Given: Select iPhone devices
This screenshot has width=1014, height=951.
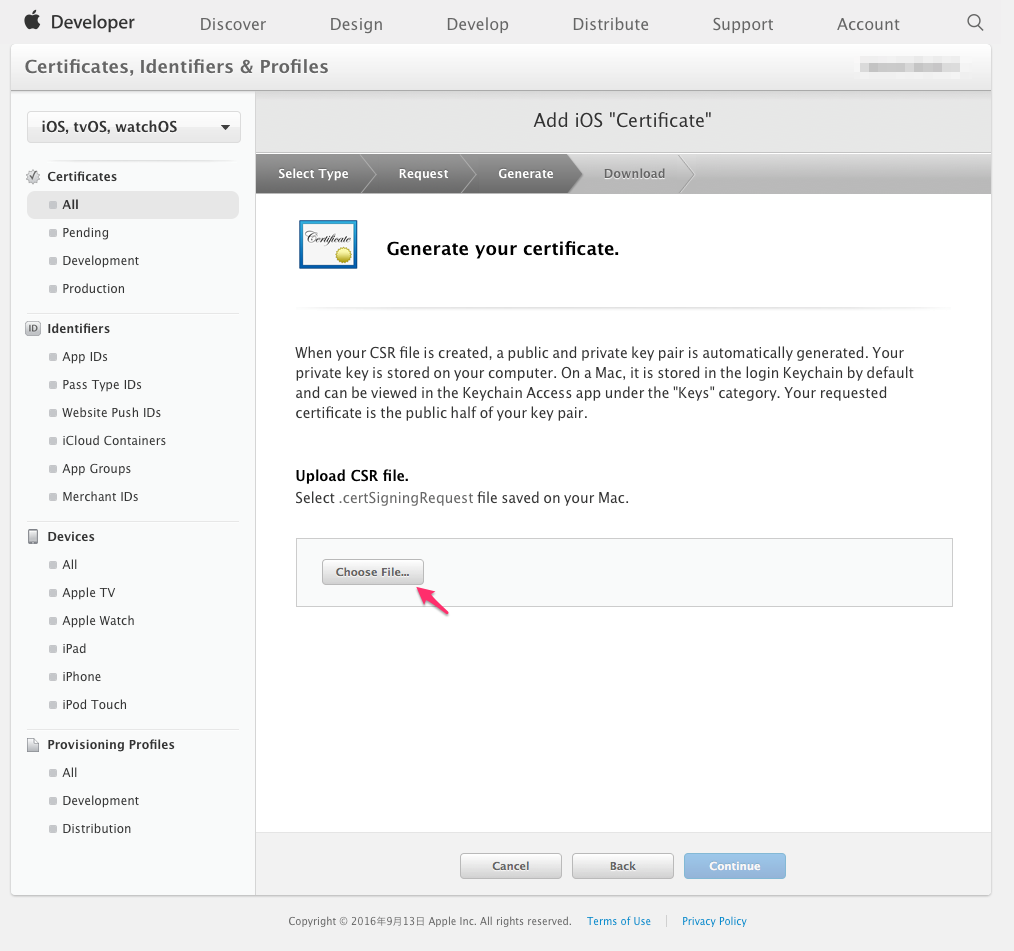Looking at the screenshot, I should pyautogui.click(x=81, y=677).
